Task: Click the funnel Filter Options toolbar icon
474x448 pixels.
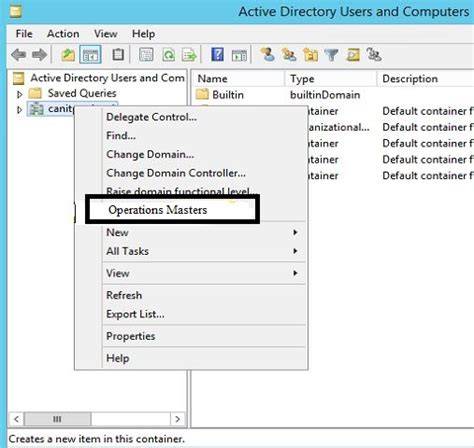Action: click(331, 55)
